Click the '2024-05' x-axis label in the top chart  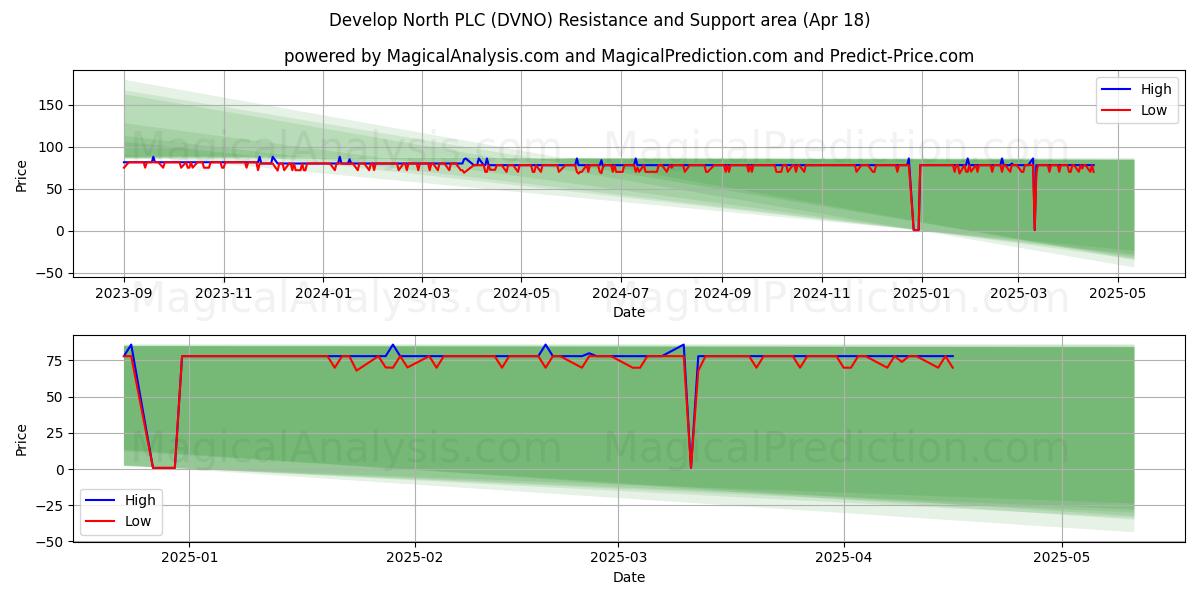click(x=520, y=296)
